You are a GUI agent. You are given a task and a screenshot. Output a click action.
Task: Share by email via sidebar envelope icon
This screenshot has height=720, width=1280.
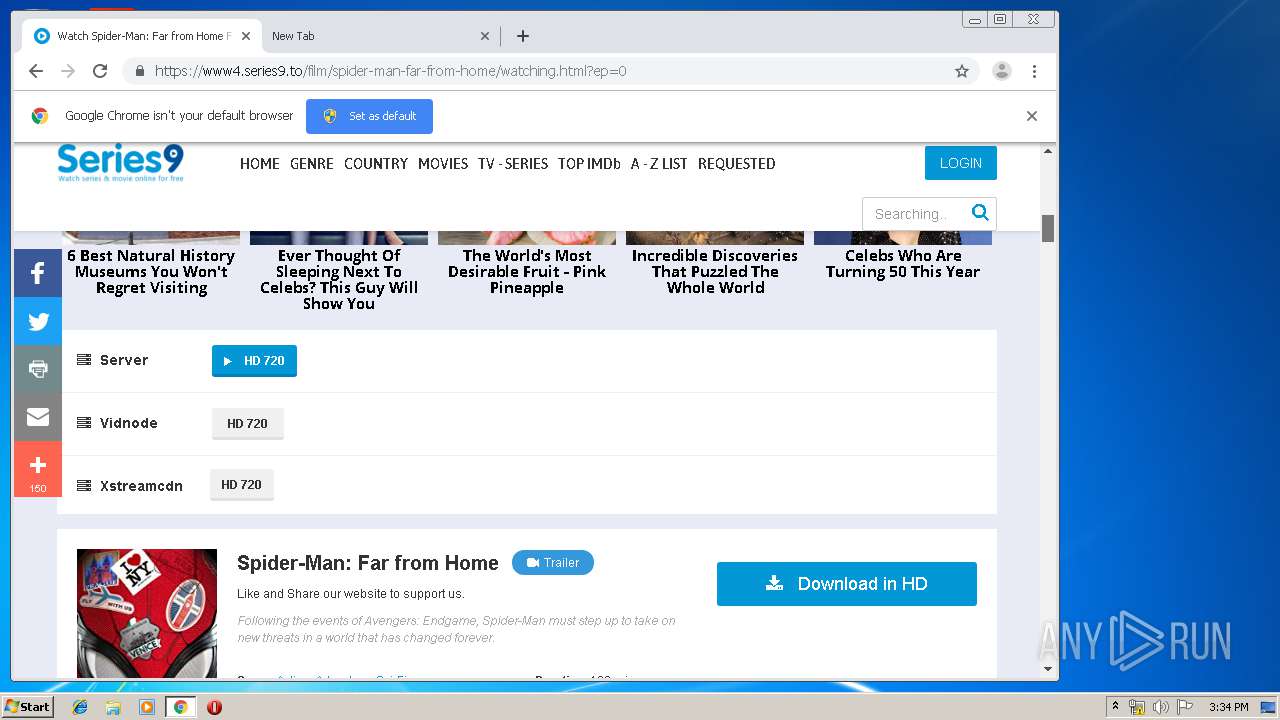pos(38,417)
